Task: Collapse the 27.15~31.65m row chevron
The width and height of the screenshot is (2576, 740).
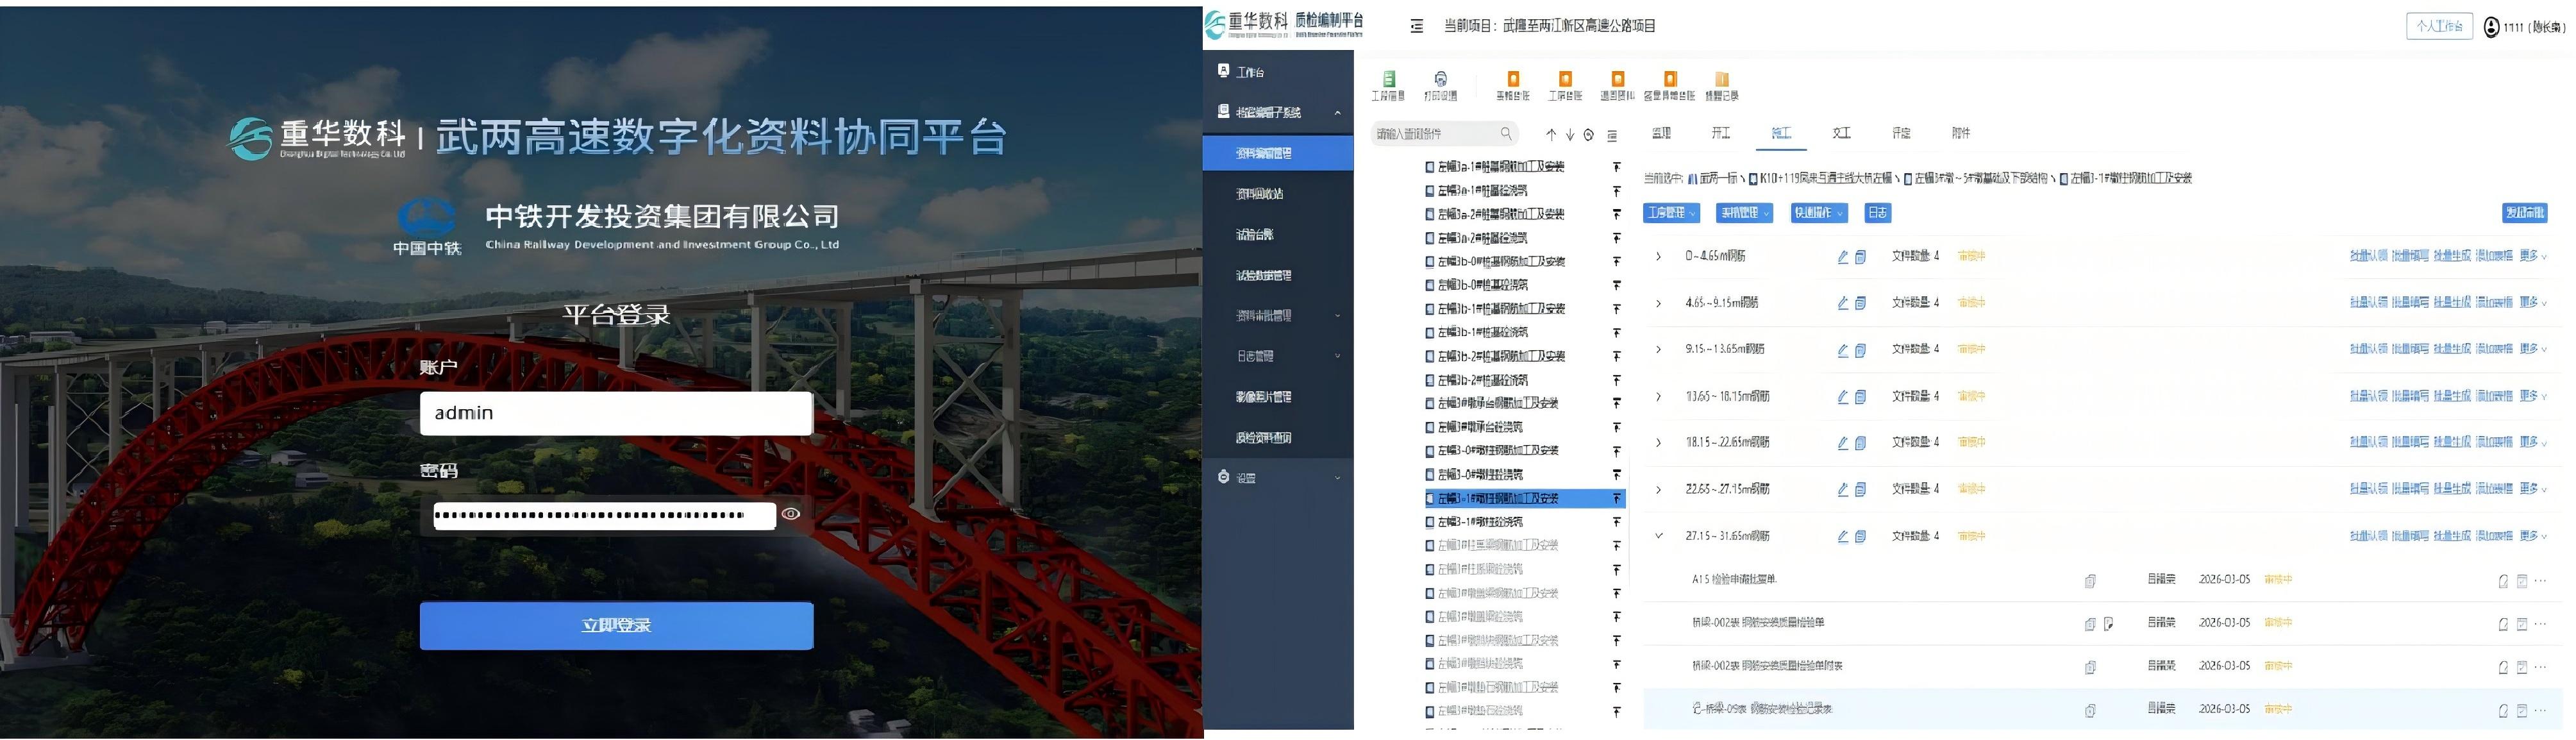Action: [x=1658, y=536]
